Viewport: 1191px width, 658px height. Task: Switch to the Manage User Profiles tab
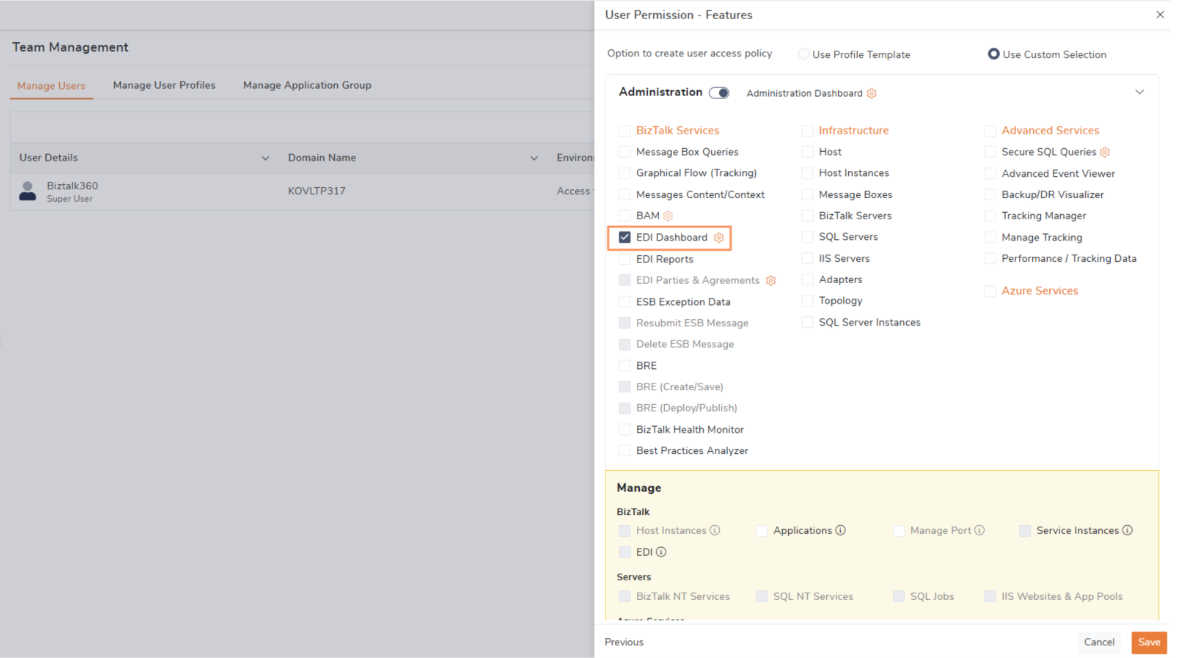point(164,85)
